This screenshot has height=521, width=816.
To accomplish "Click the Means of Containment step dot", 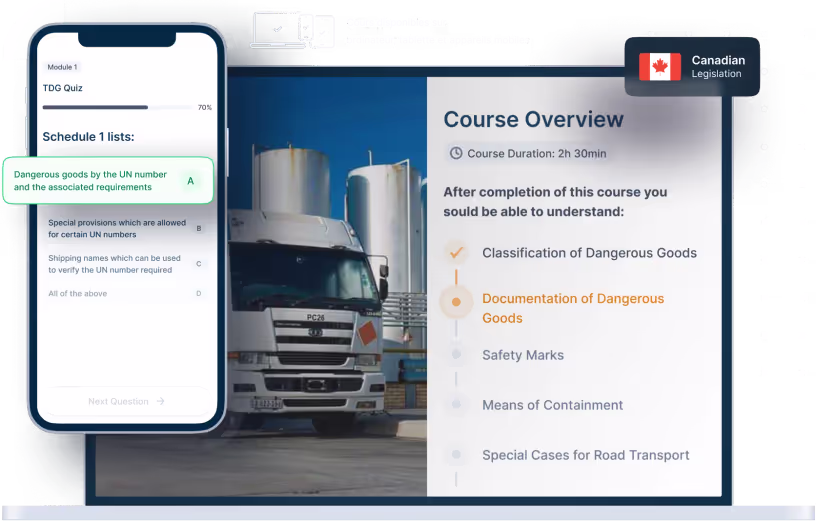I will tap(456, 404).
